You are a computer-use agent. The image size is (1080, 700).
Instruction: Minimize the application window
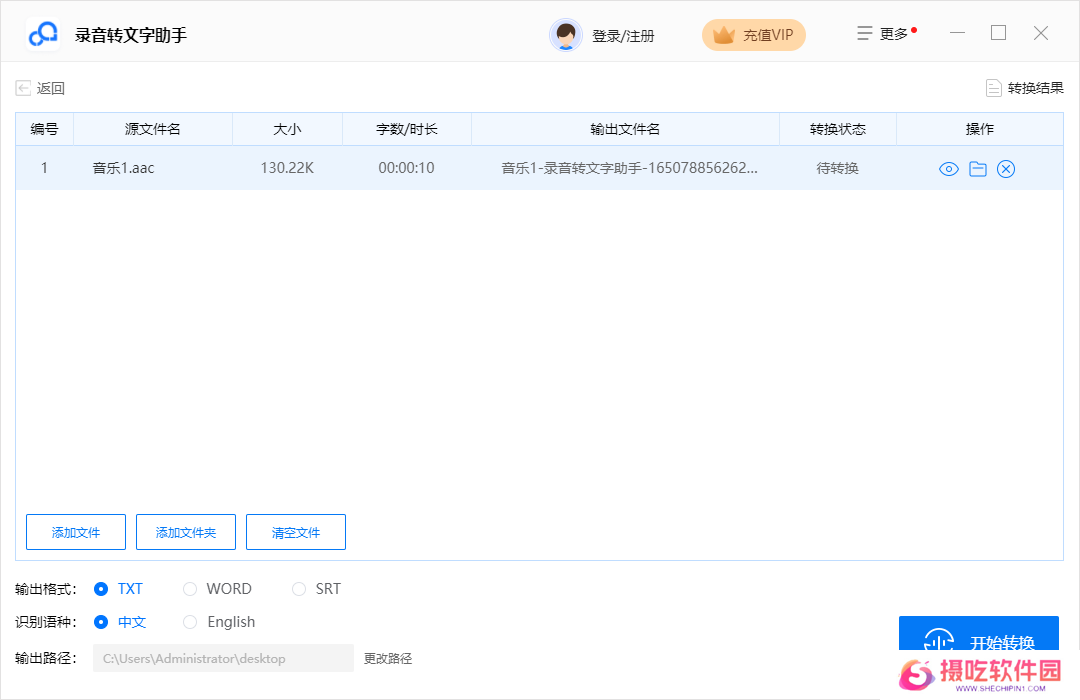coord(957,33)
